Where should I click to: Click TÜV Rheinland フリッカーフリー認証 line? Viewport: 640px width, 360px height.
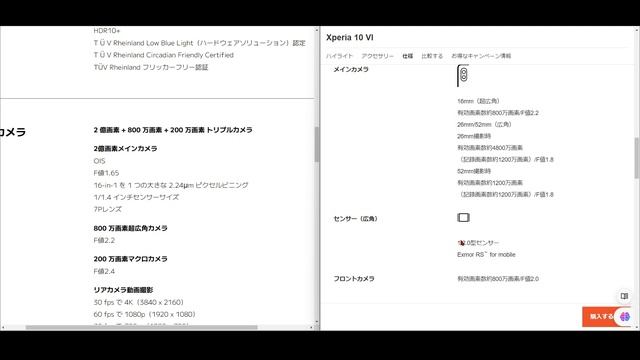click(x=151, y=67)
